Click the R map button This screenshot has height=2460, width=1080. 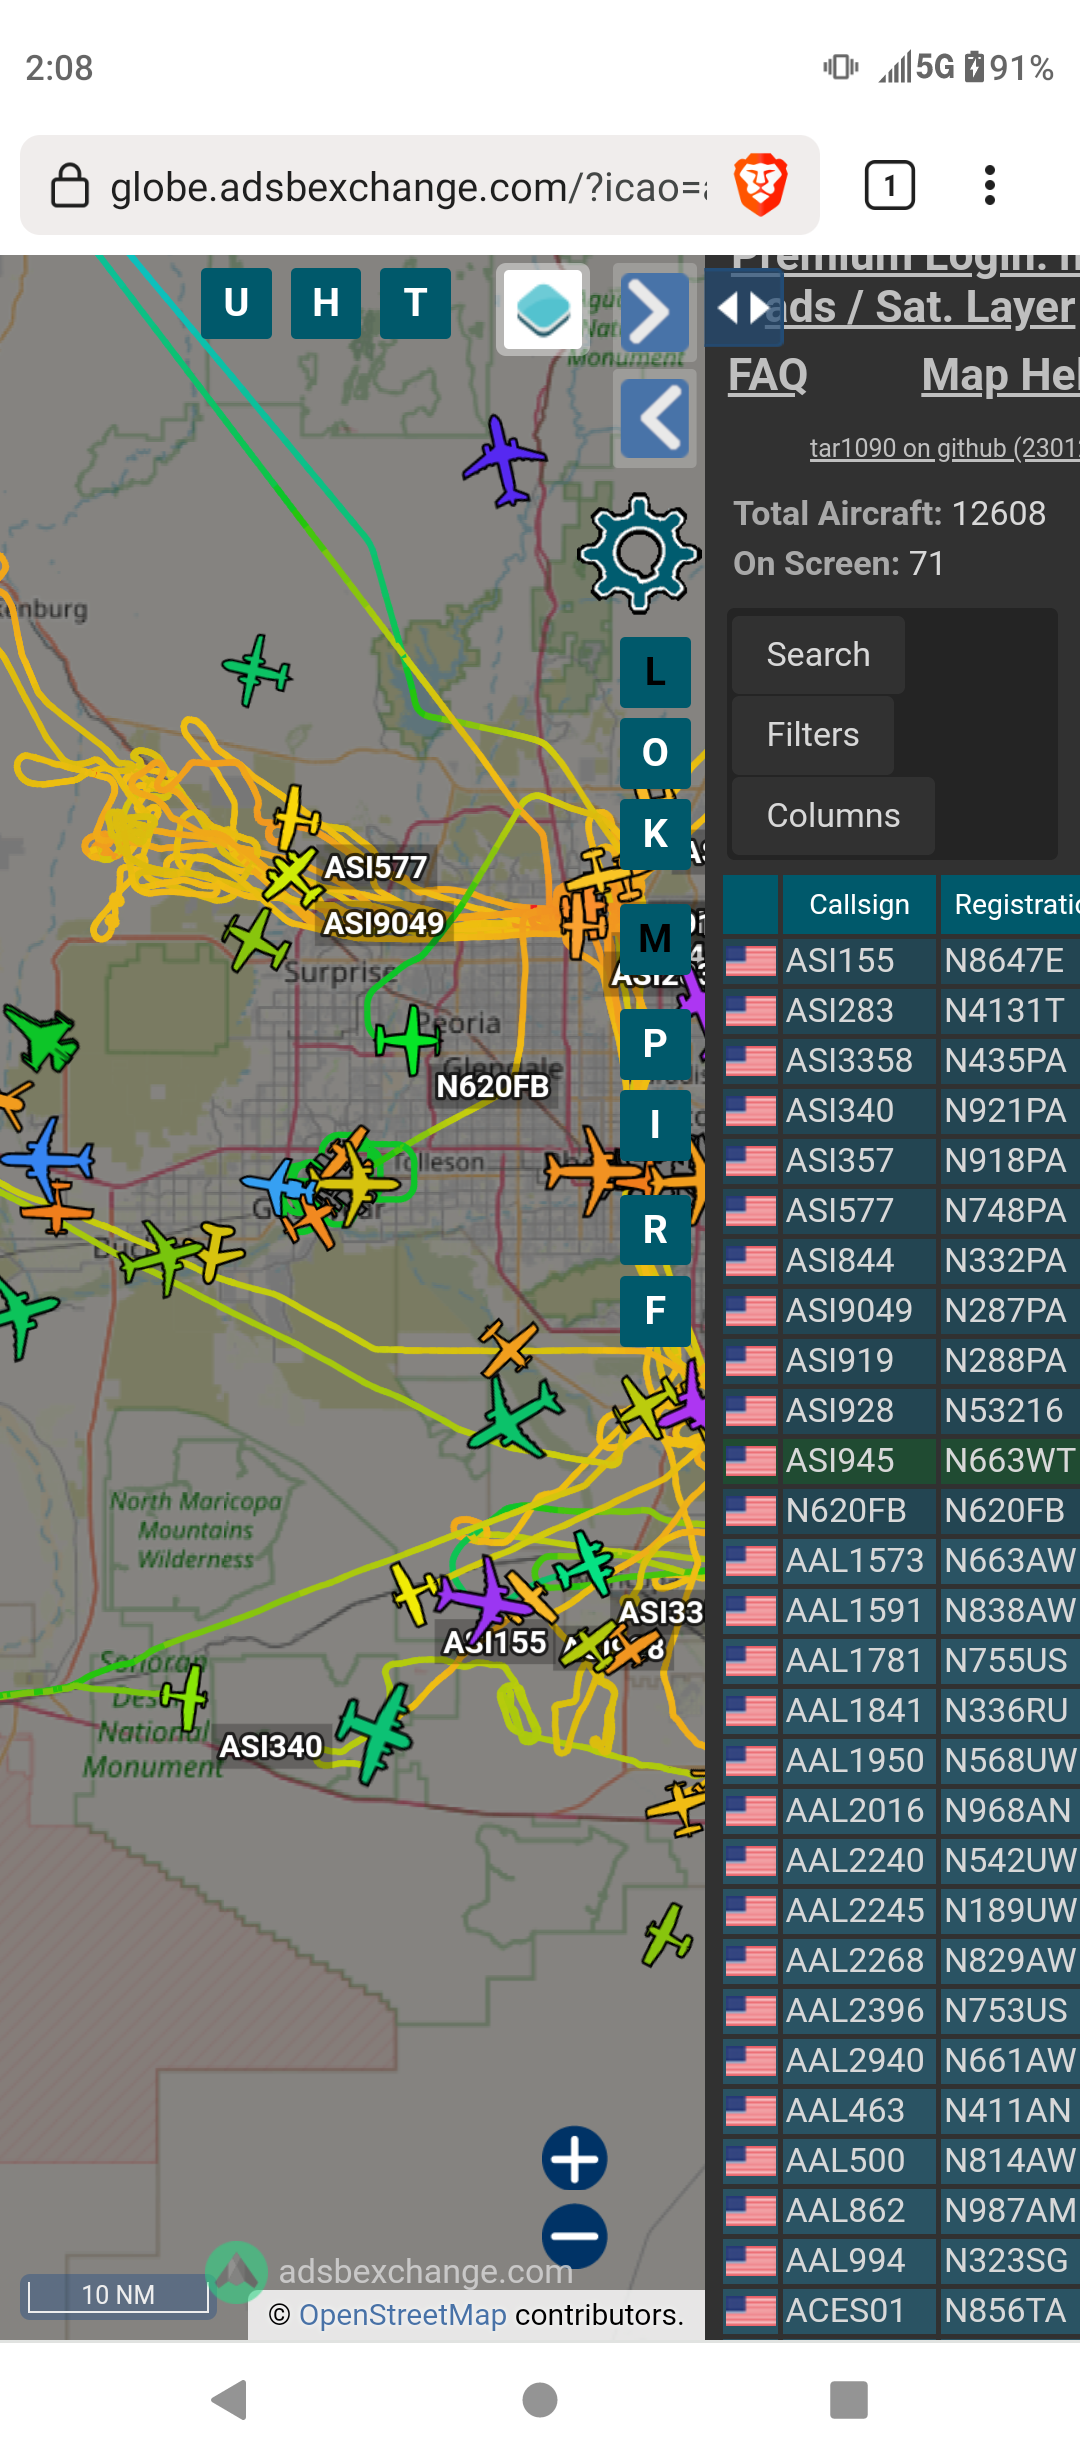(655, 1230)
